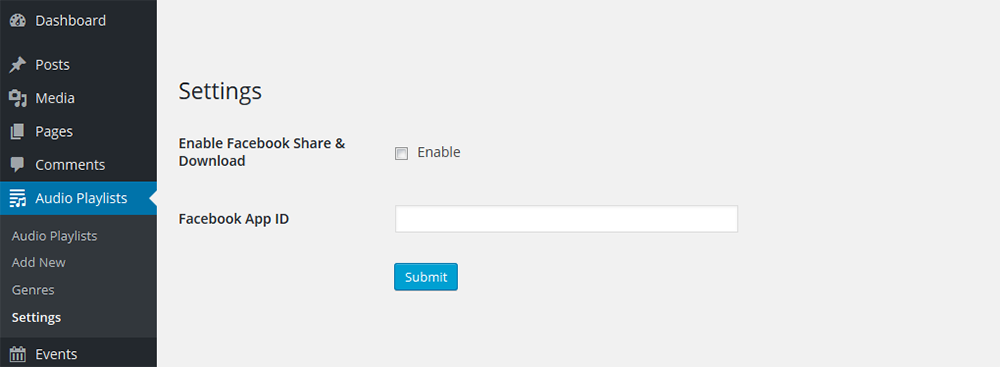Select Add New under Audio Playlists
The width and height of the screenshot is (1000, 367).
[38, 263]
